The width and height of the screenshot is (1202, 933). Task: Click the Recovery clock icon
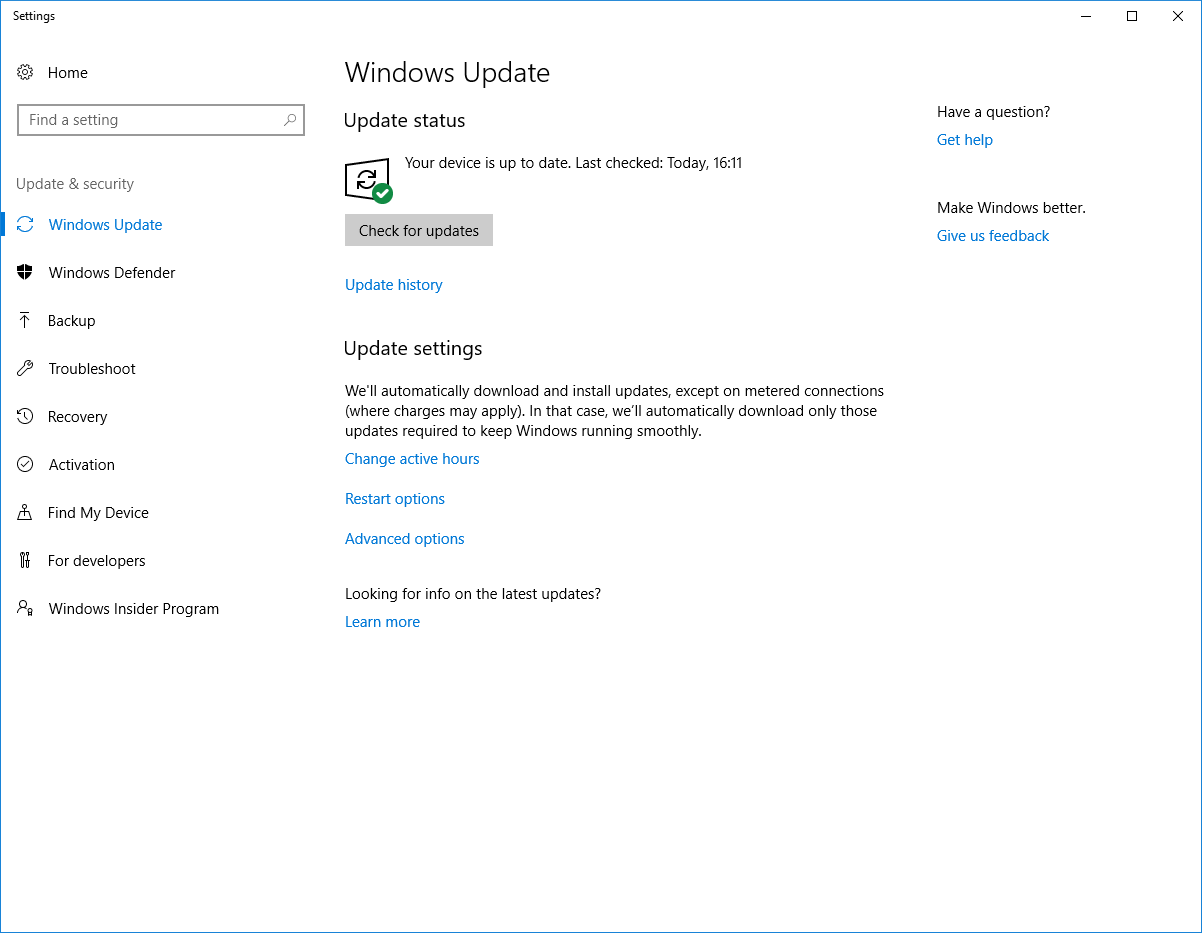pyautogui.click(x=25, y=416)
